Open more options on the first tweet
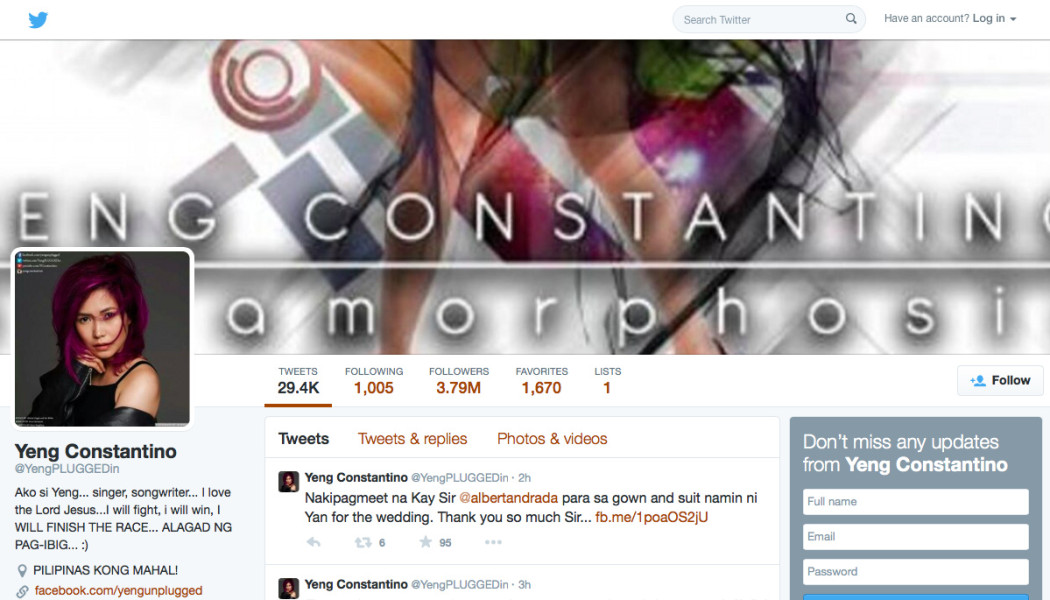This screenshot has width=1050, height=600. click(x=493, y=542)
